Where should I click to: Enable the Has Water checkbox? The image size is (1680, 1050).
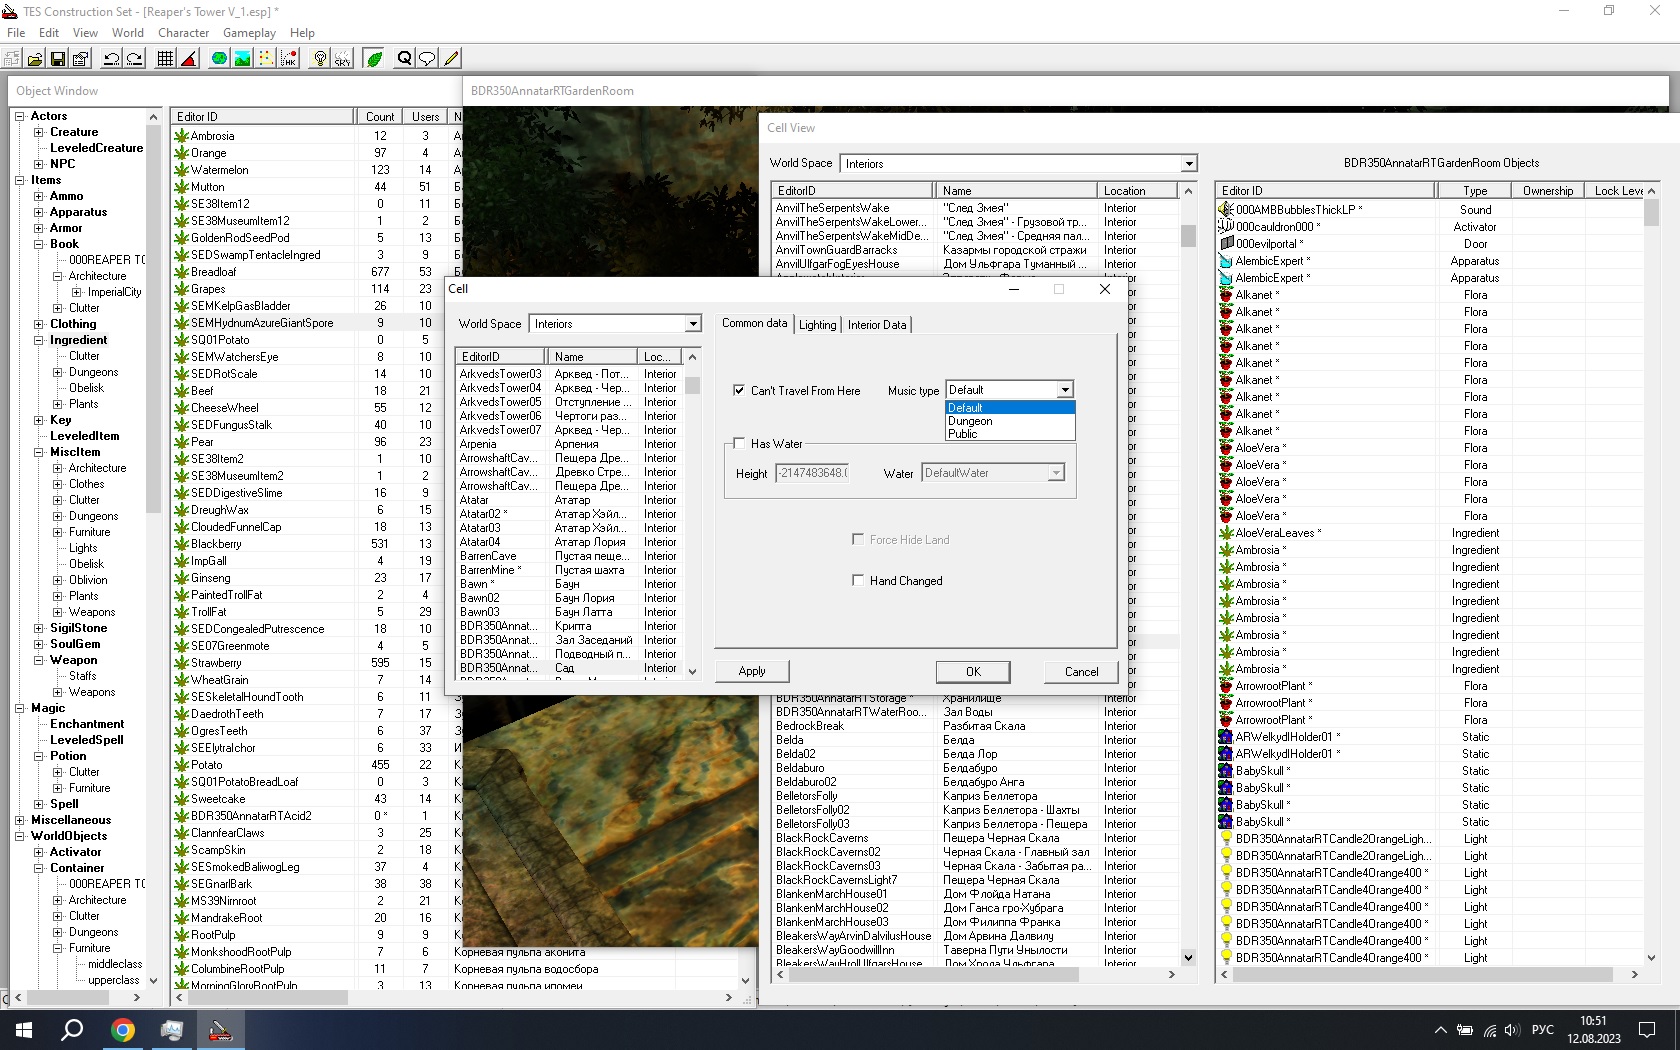point(739,443)
